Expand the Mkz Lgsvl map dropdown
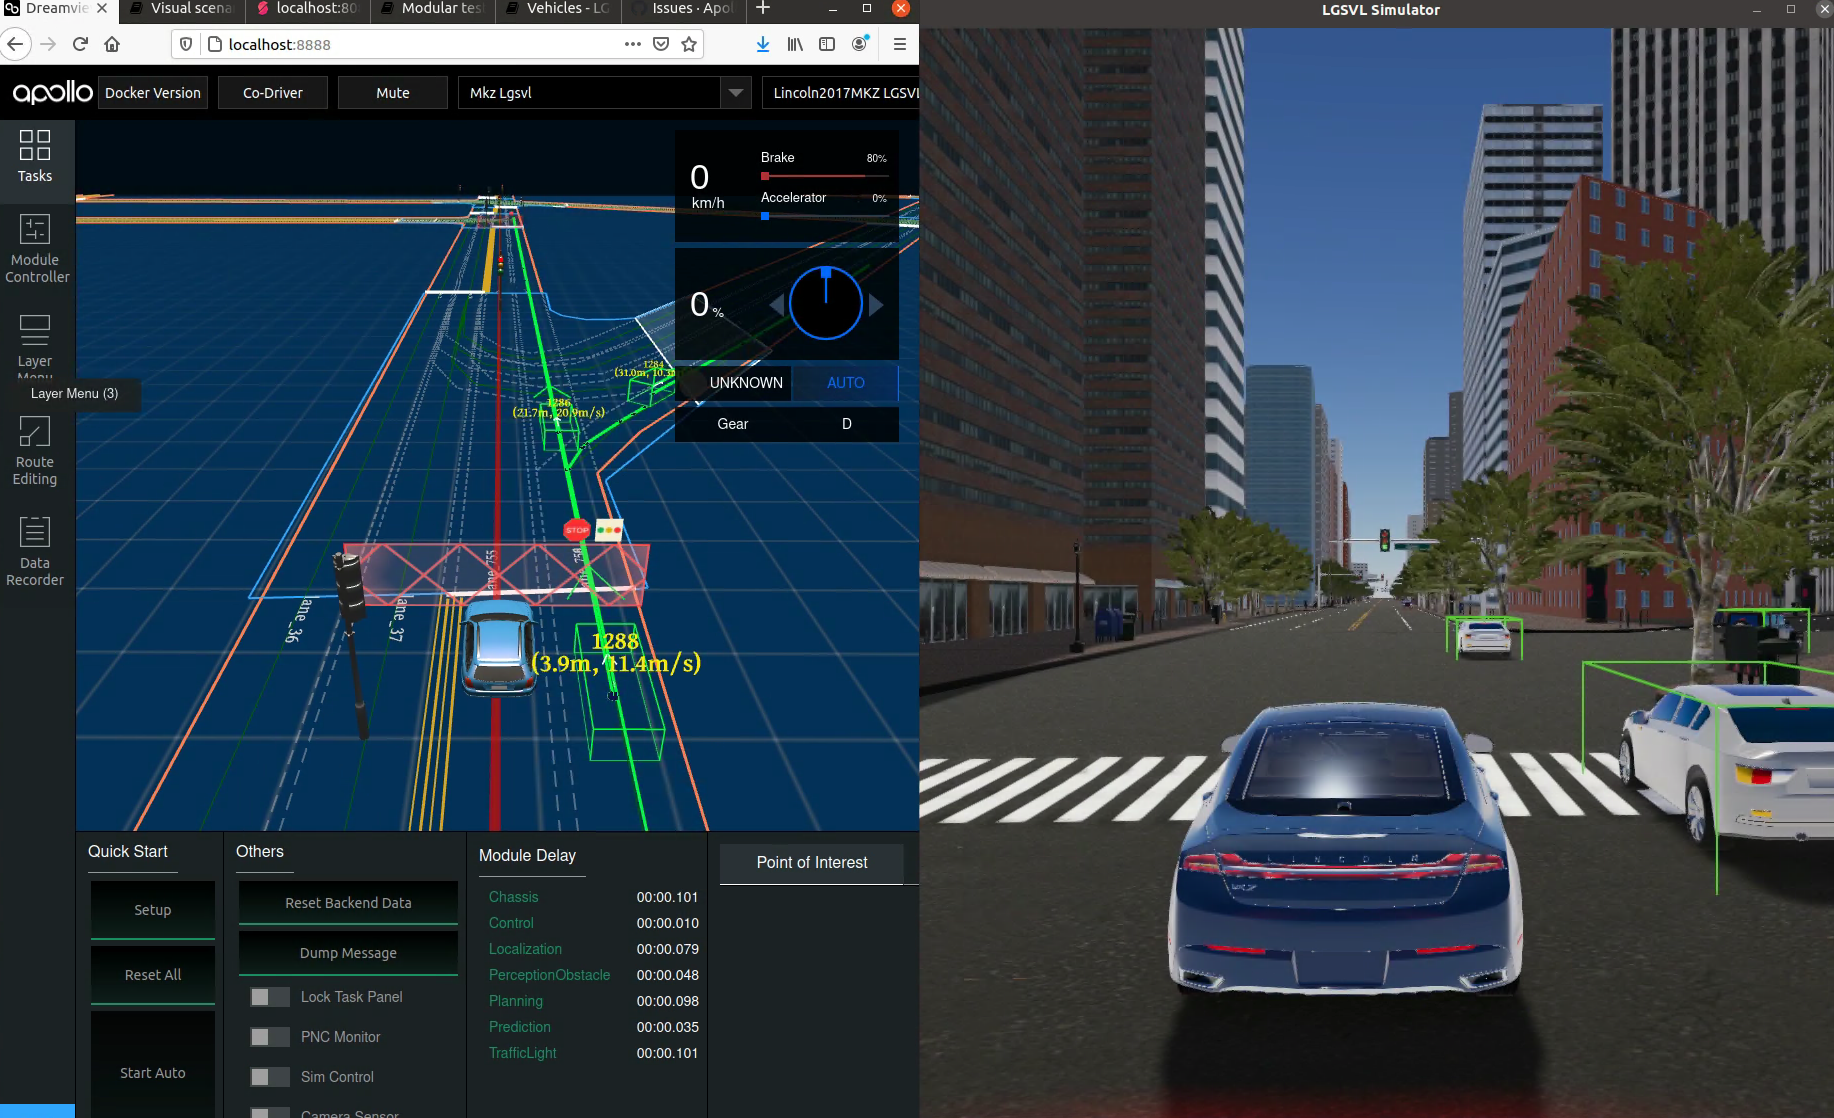The width and height of the screenshot is (1834, 1118). pyautogui.click(x=737, y=92)
